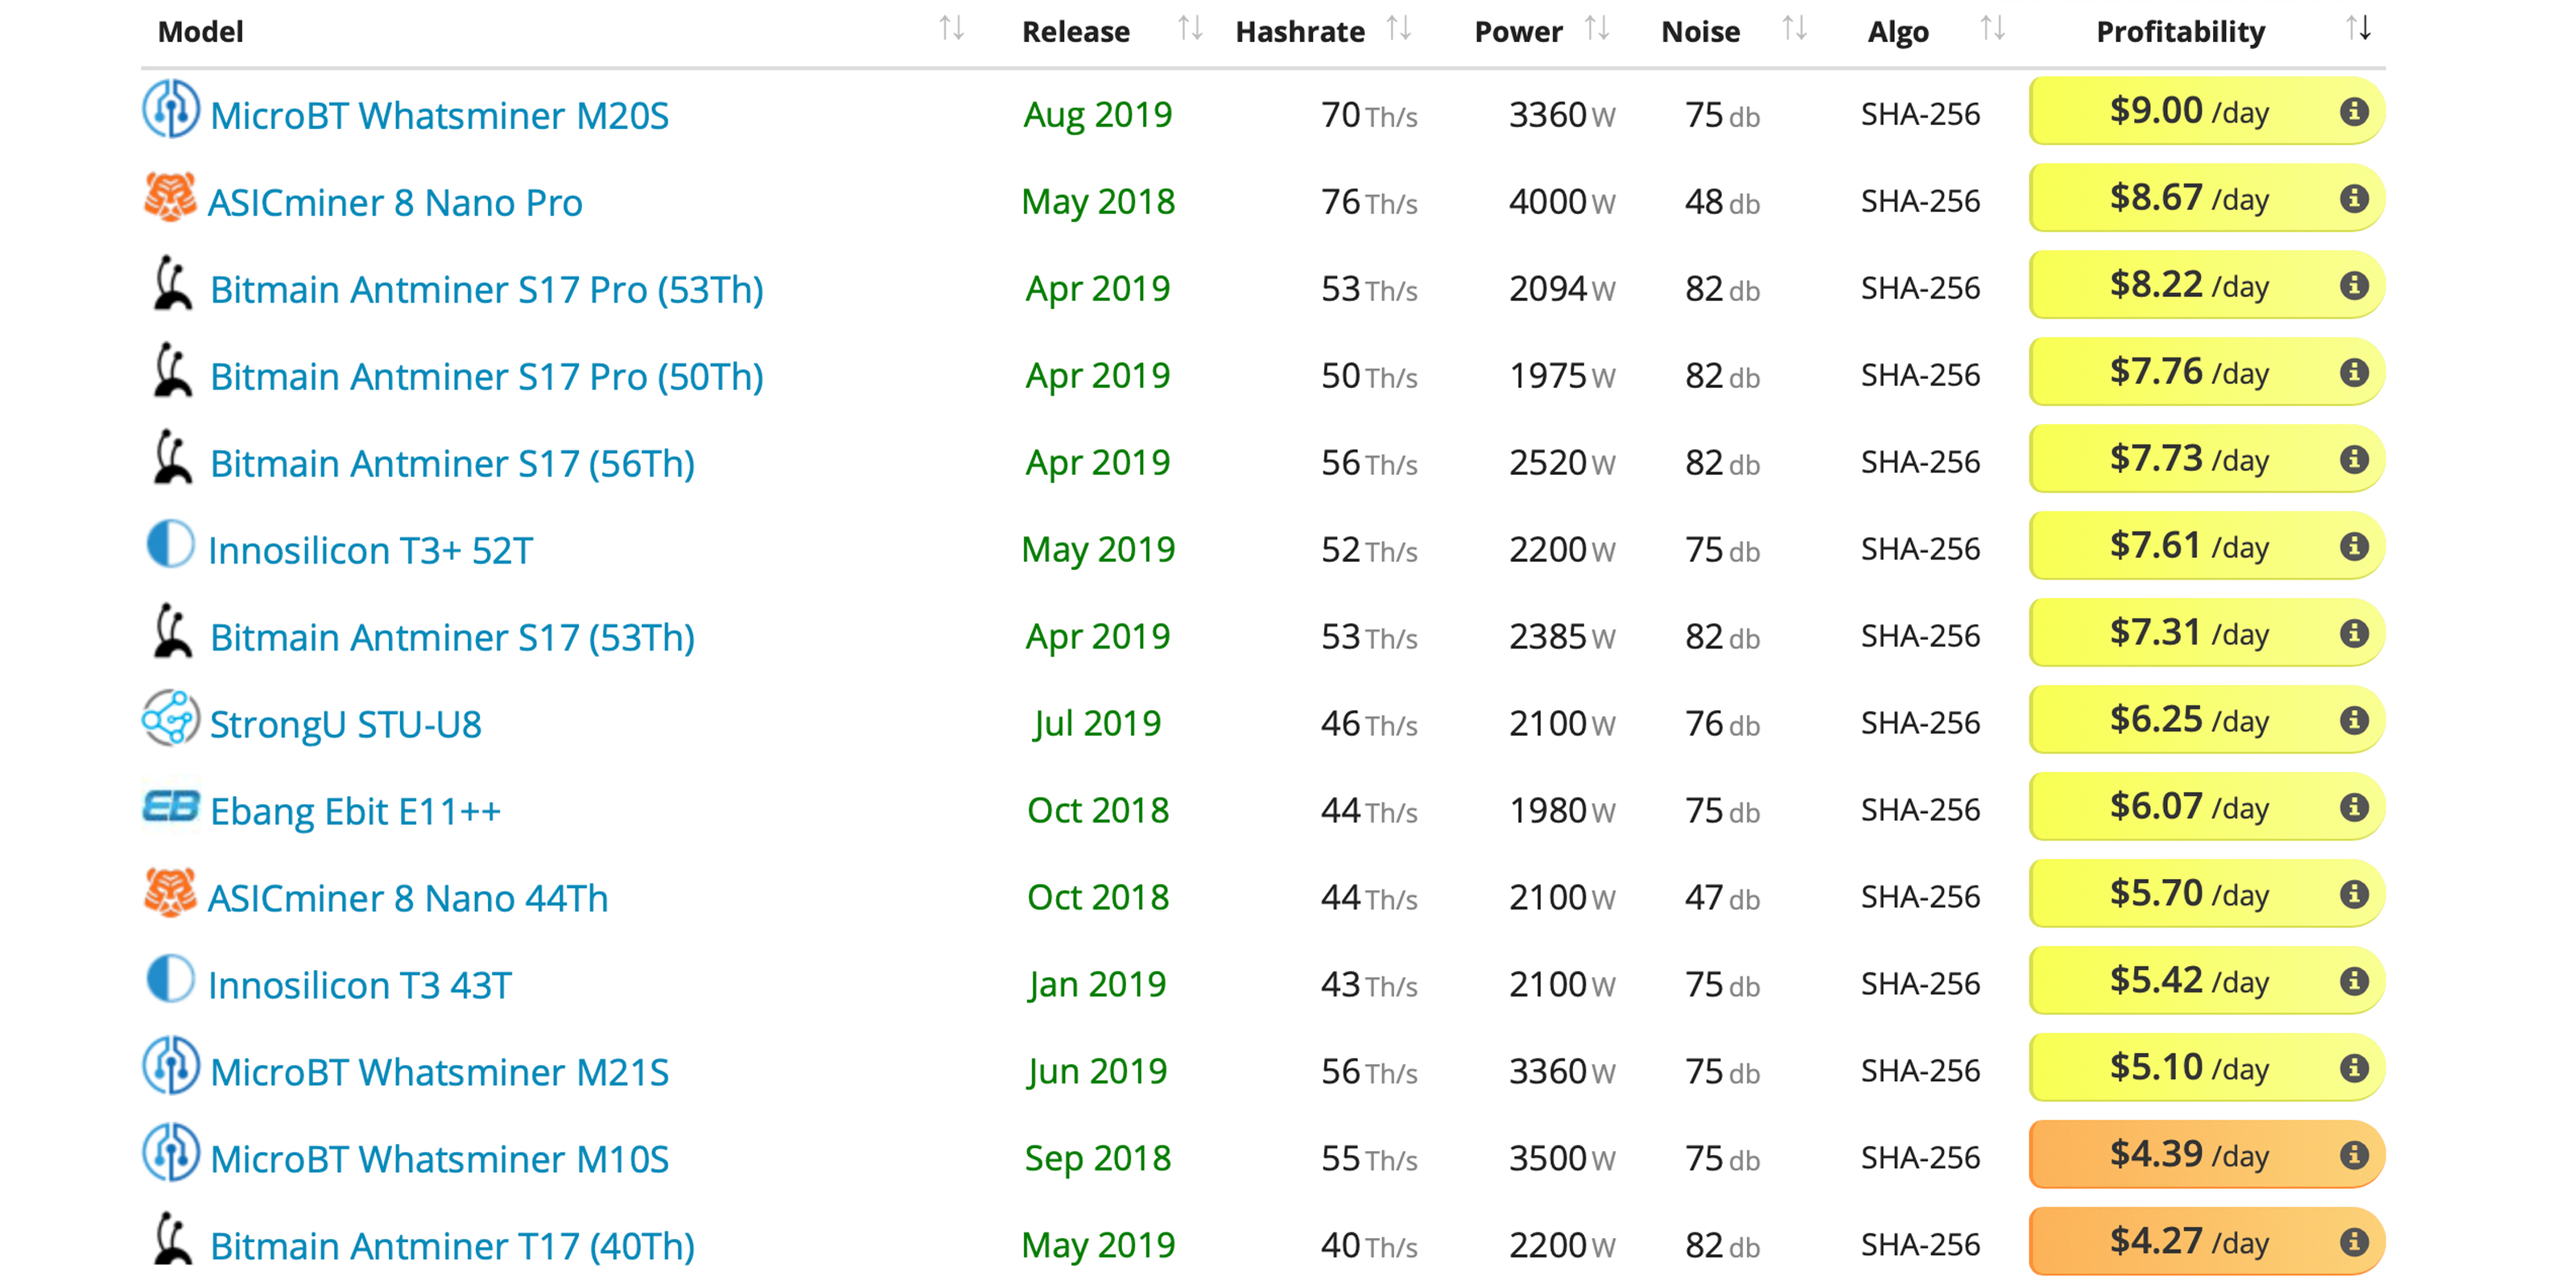The width and height of the screenshot is (2576, 1288).
Task: Click info icon on $4.39/day profitability
Action: click(x=2354, y=1155)
